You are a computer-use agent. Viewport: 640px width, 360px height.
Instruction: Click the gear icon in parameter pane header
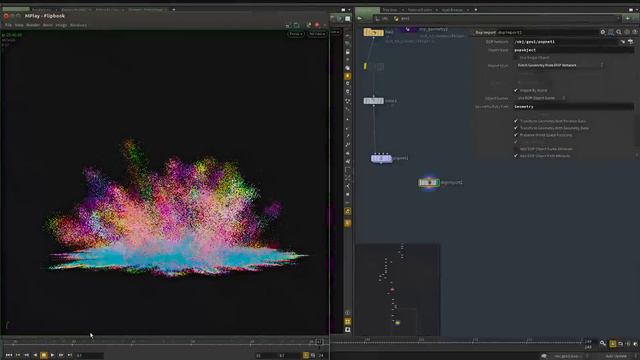pos(603,32)
